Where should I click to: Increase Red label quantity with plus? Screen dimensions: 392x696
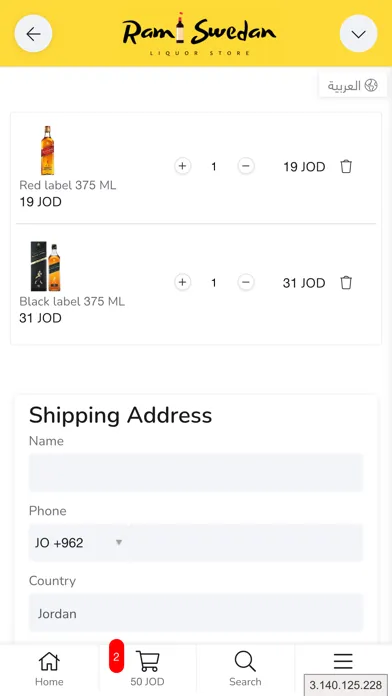coord(182,166)
